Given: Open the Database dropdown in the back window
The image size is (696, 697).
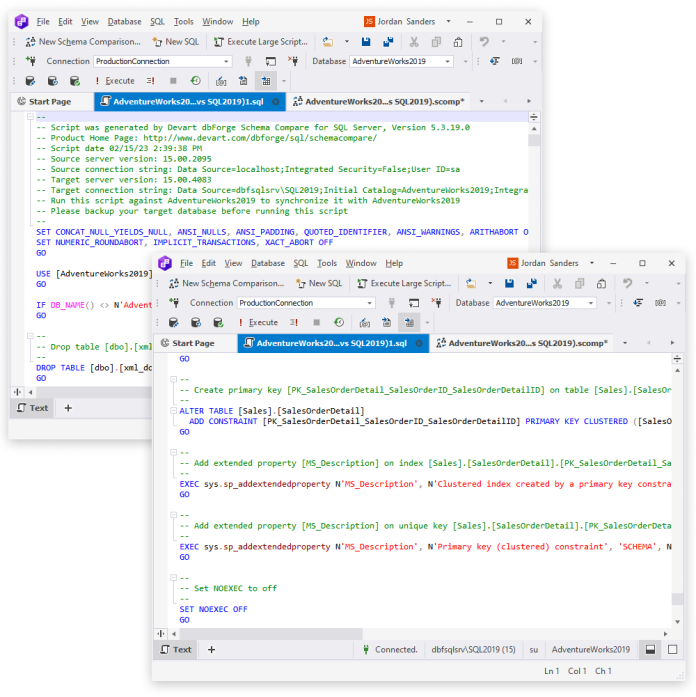Looking at the screenshot, I should (447, 61).
